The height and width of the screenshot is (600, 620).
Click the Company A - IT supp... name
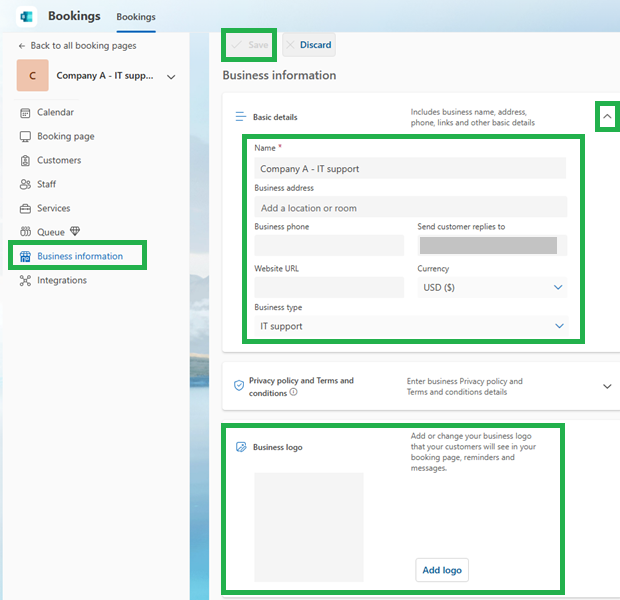pyautogui.click(x=105, y=76)
